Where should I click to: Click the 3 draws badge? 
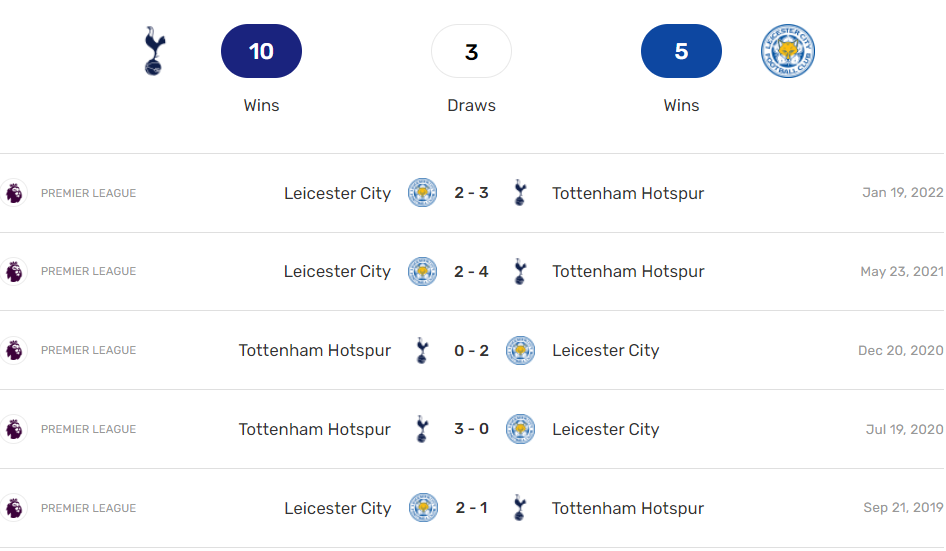pos(471,51)
